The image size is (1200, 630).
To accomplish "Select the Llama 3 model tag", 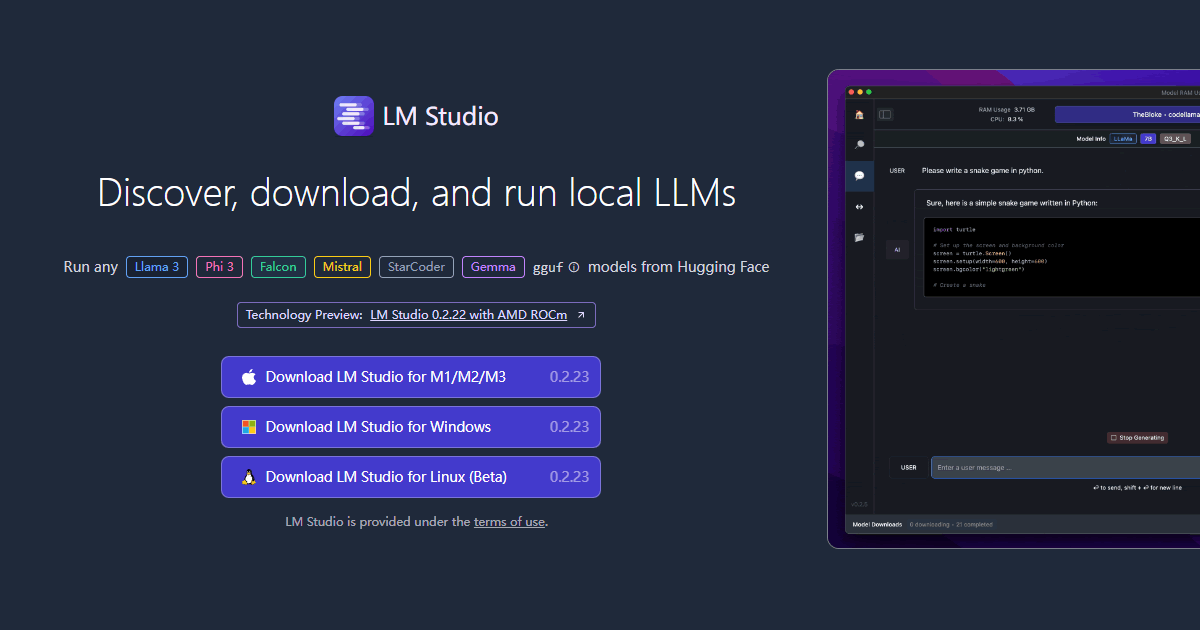I will (157, 267).
